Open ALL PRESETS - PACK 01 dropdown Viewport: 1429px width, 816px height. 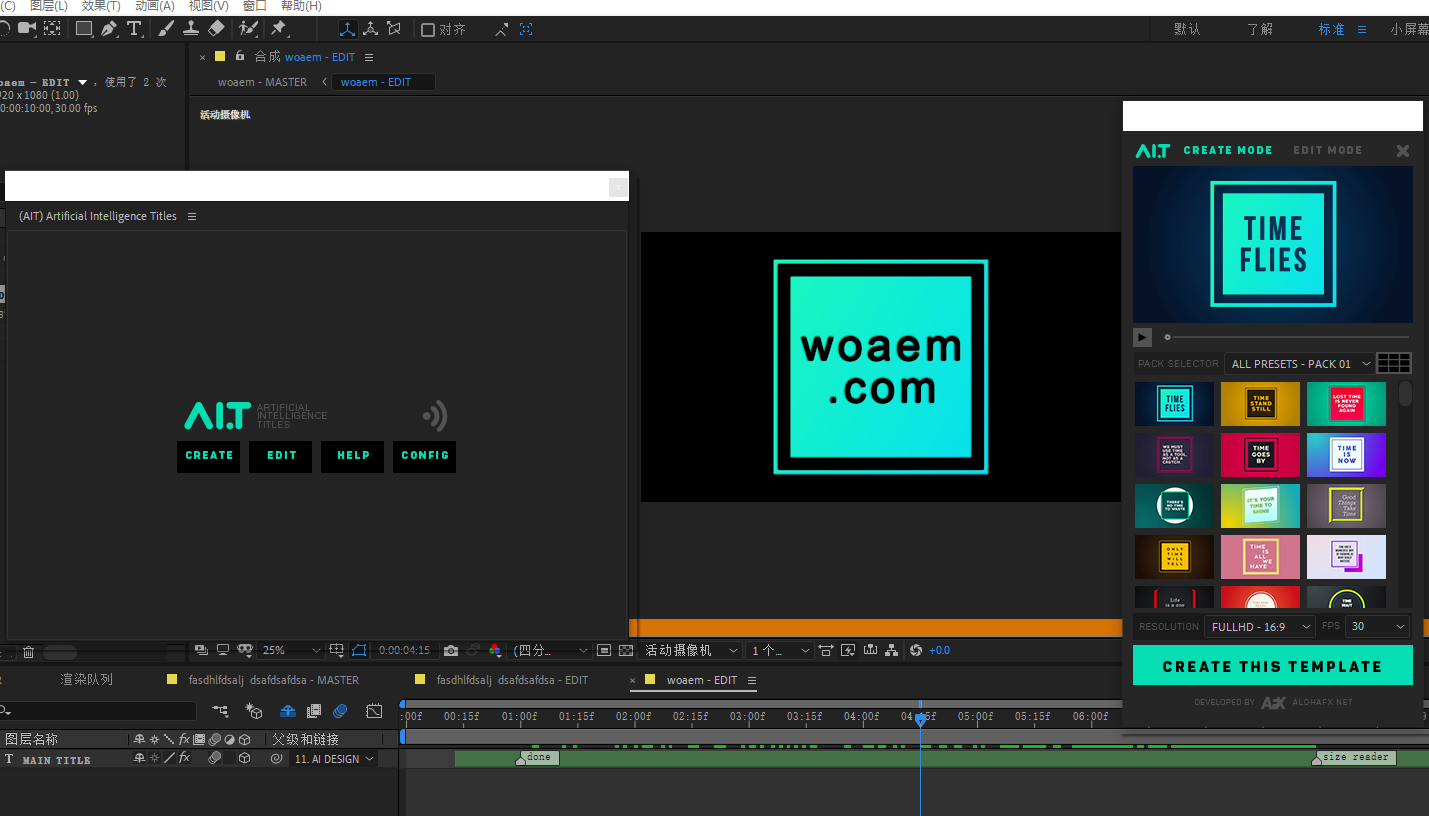[x=1299, y=364]
